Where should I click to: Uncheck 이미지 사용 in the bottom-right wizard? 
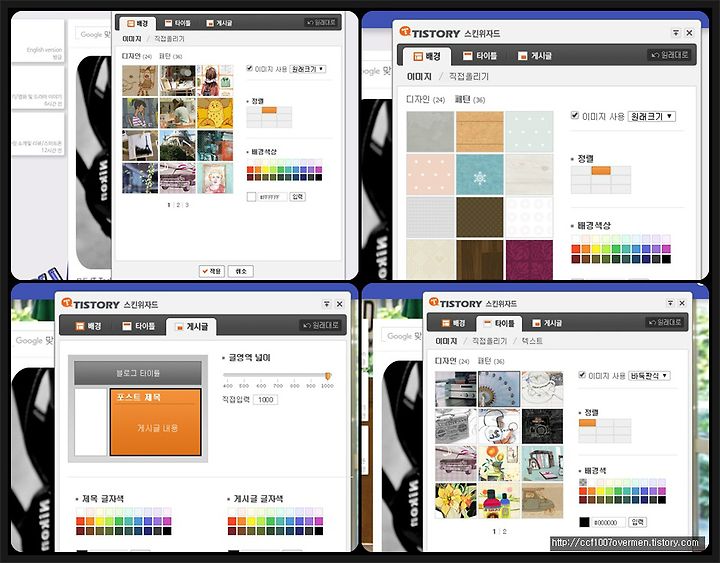pyautogui.click(x=582, y=375)
